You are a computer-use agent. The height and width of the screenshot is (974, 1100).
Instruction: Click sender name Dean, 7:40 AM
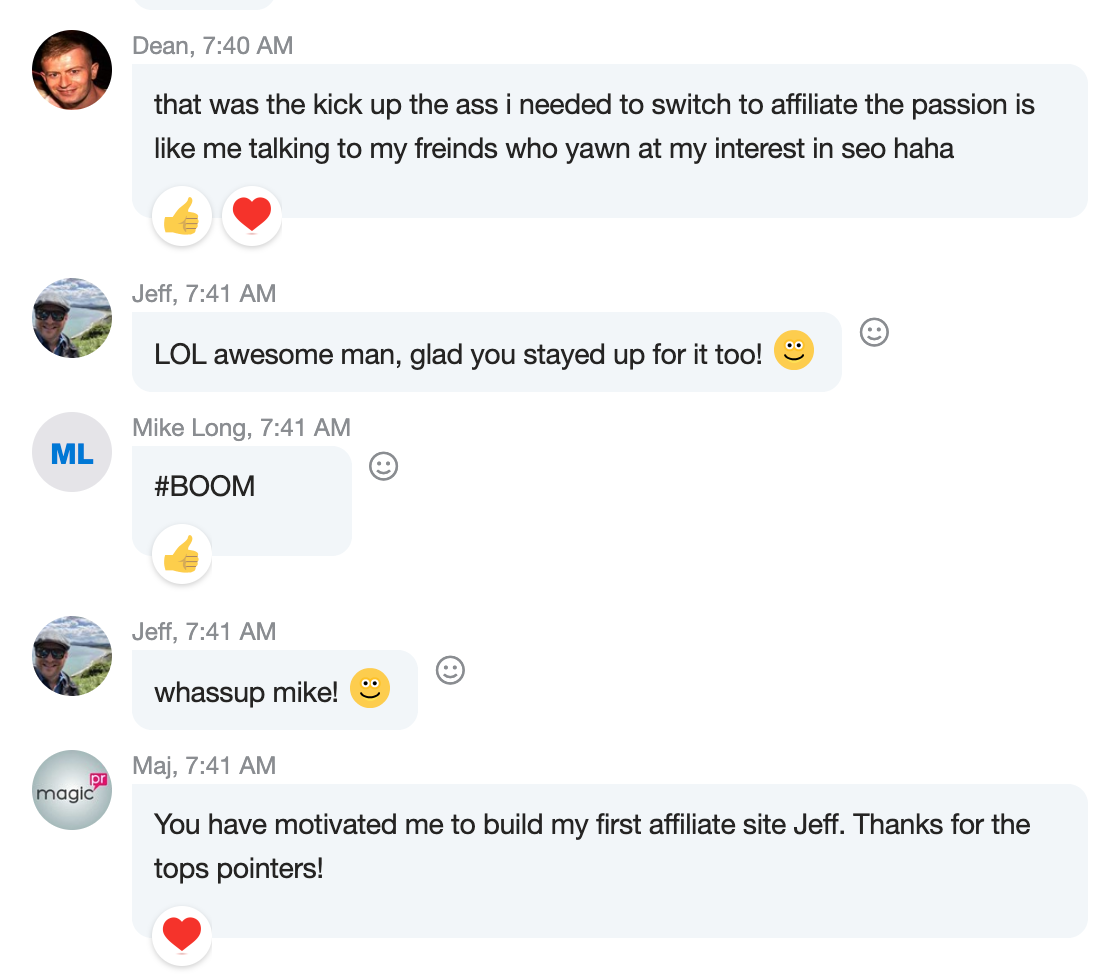tap(212, 45)
